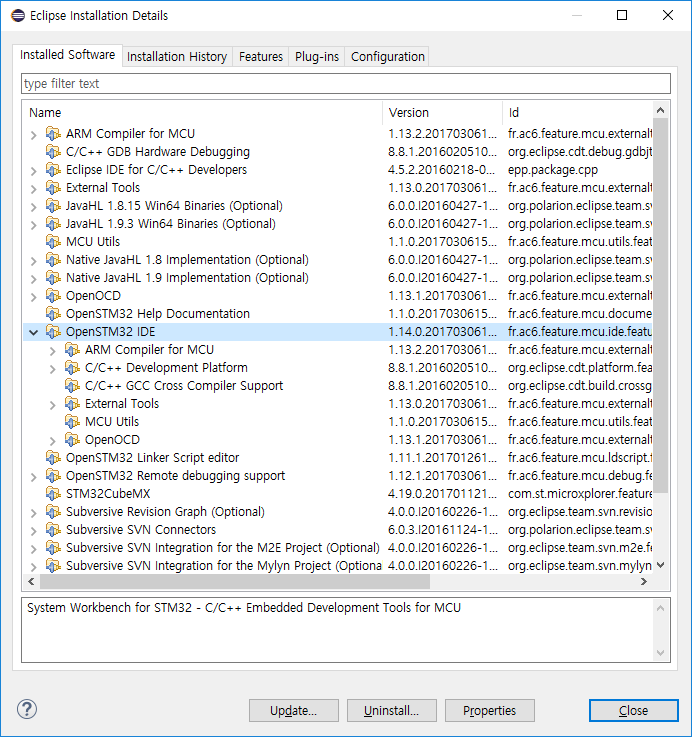Viewport: 692px width, 737px height.
Task: Select the Installed Software tab
Action: click(67, 55)
